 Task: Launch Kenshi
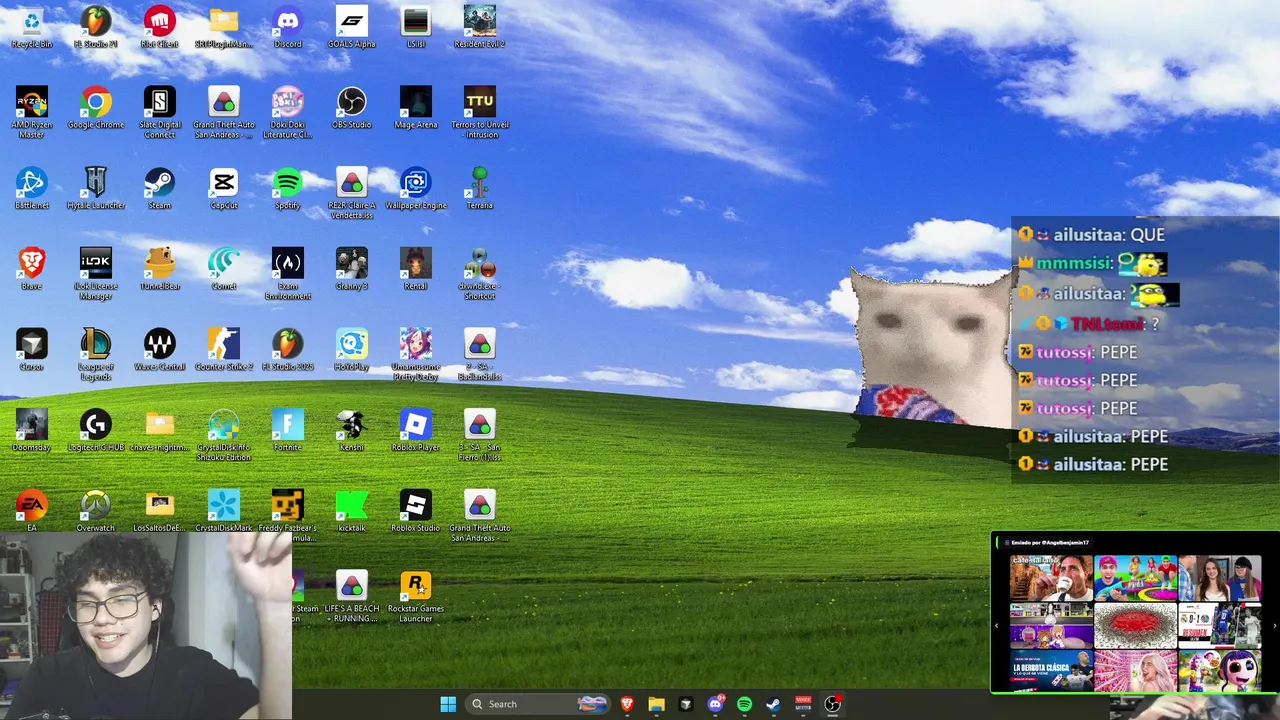click(x=351, y=431)
